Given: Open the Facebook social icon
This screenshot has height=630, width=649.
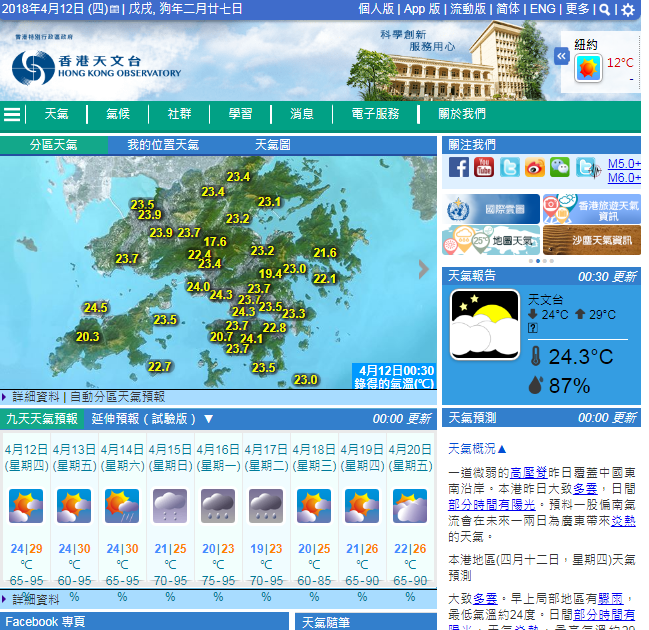Looking at the screenshot, I should [458, 167].
